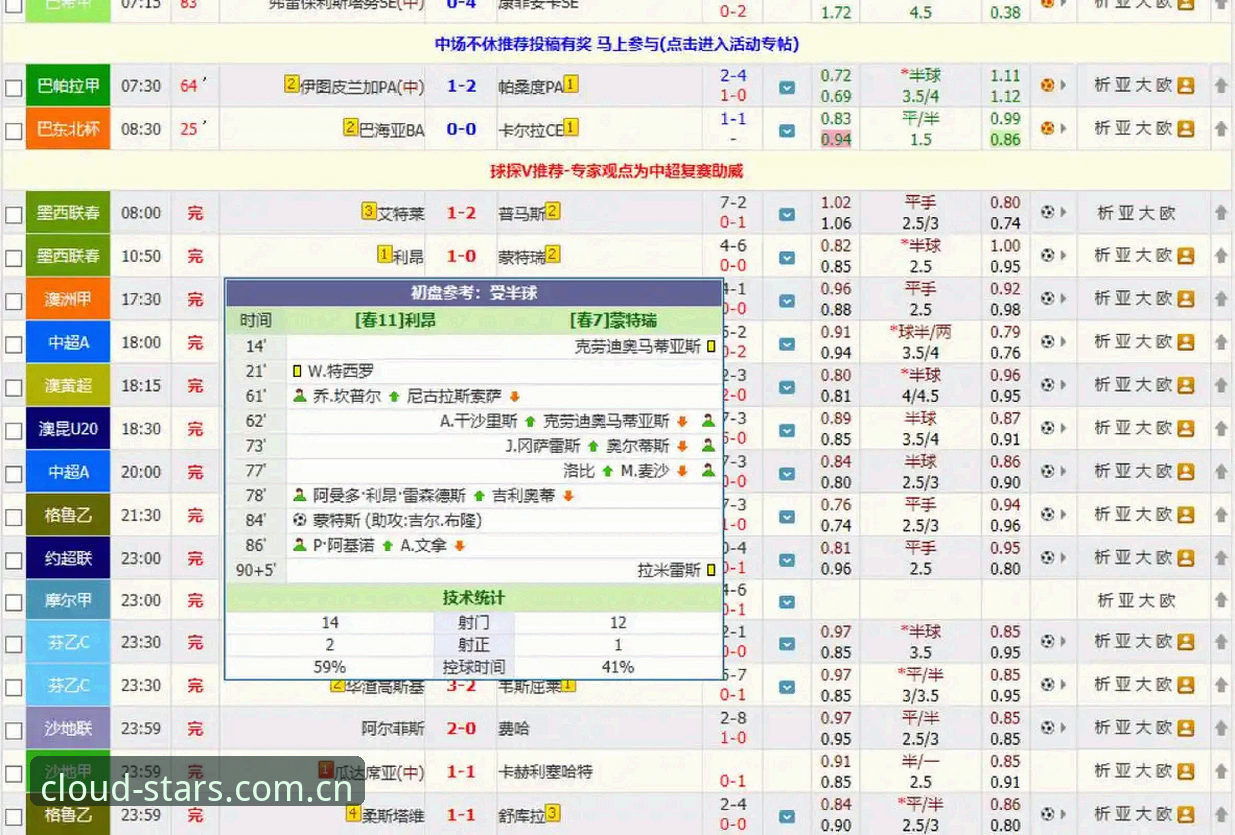Image resolution: width=1235 pixels, height=835 pixels.
Task: Open orange user icon in 沙地联 row
Action: pos(1186,727)
